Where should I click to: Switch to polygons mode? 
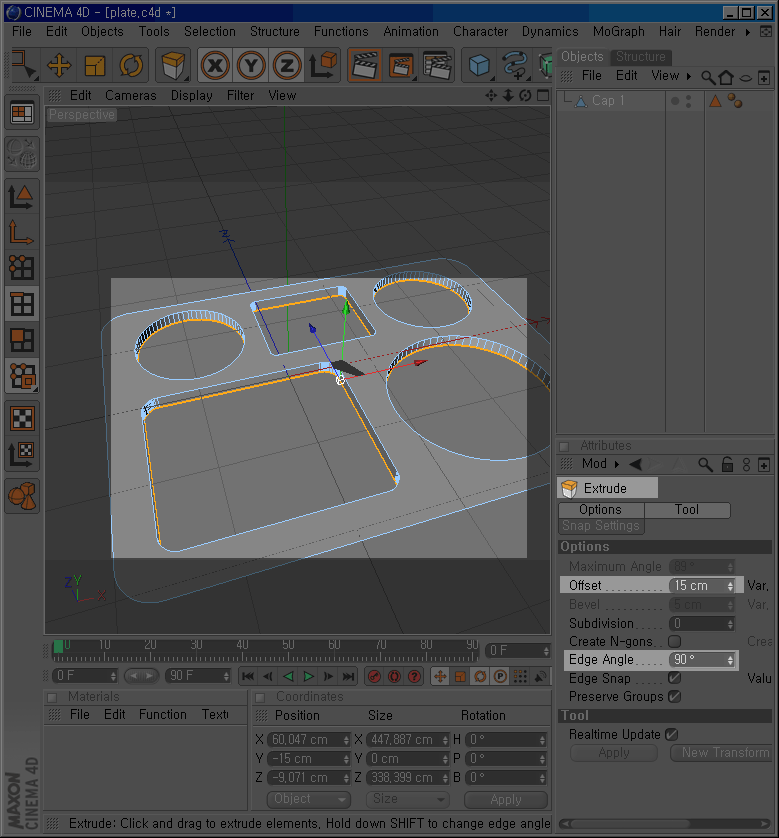[x=21, y=340]
